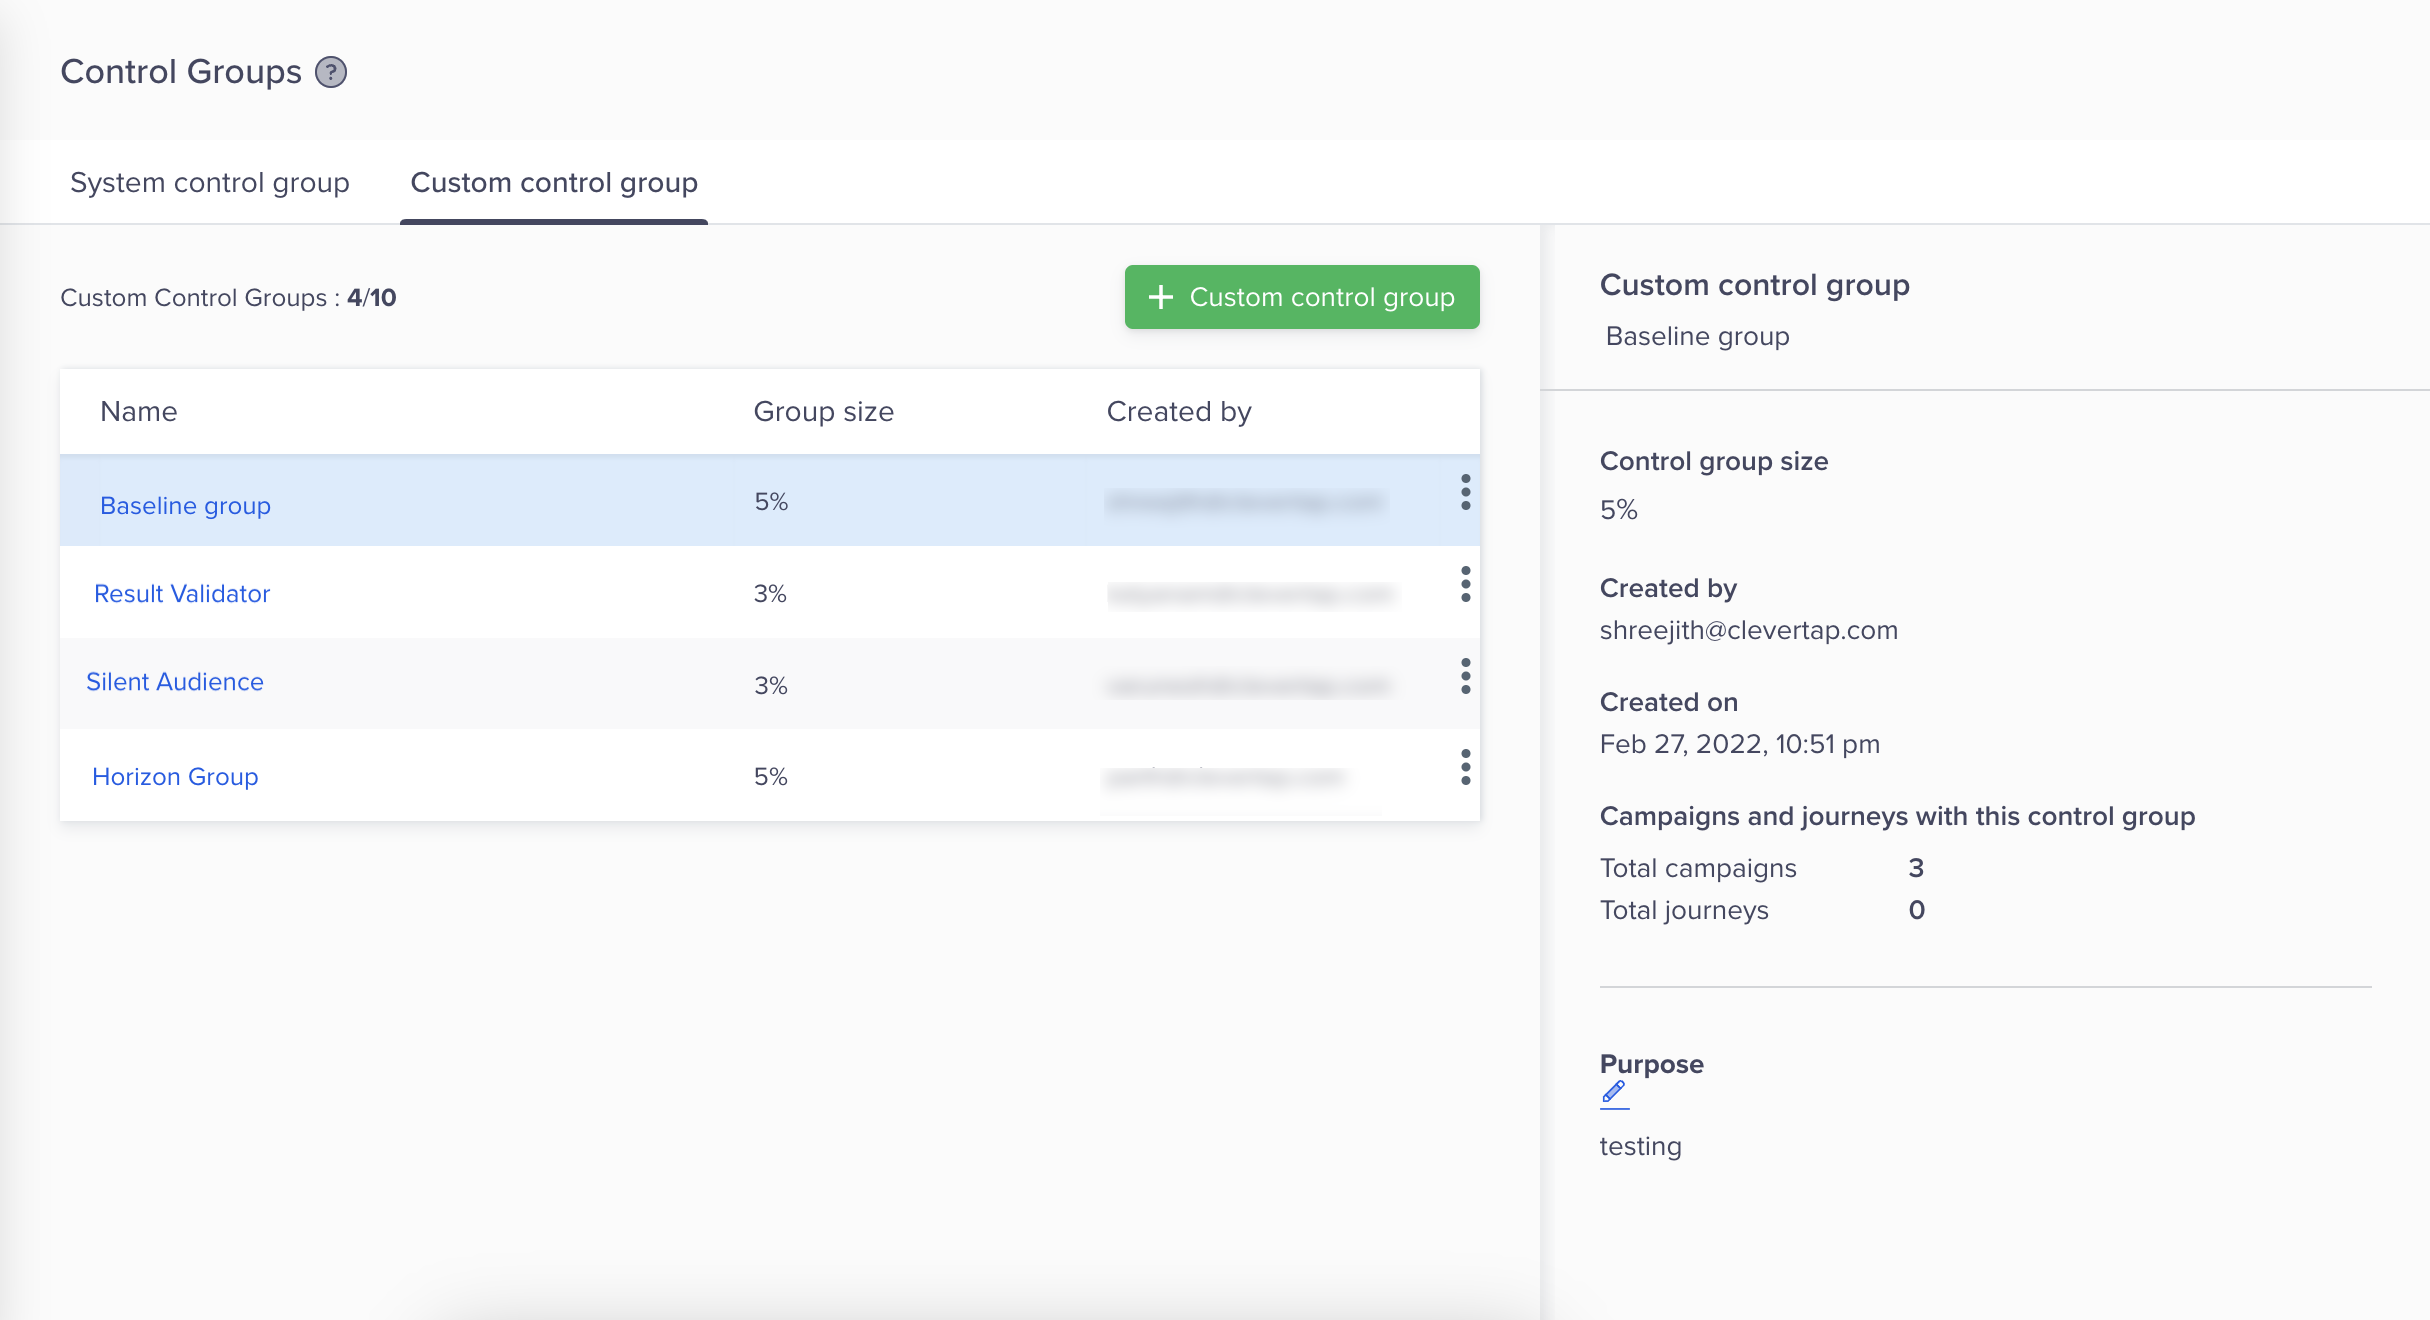
Task: Click the 3% size in Result Validator row
Action: [x=770, y=594]
